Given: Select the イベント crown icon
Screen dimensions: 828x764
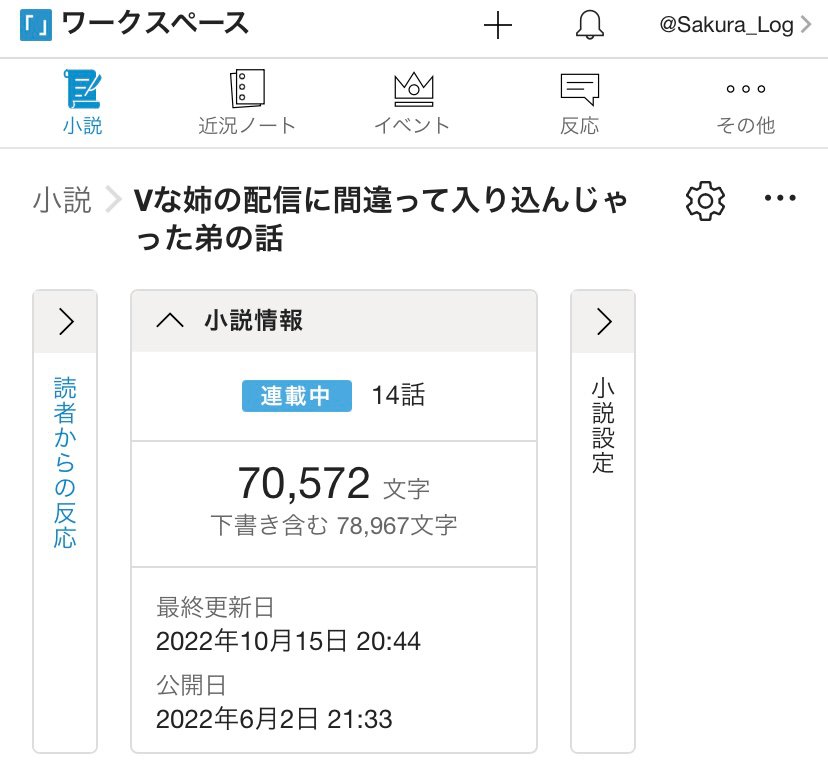Looking at the screenshot, I should (x=412, y=90).
